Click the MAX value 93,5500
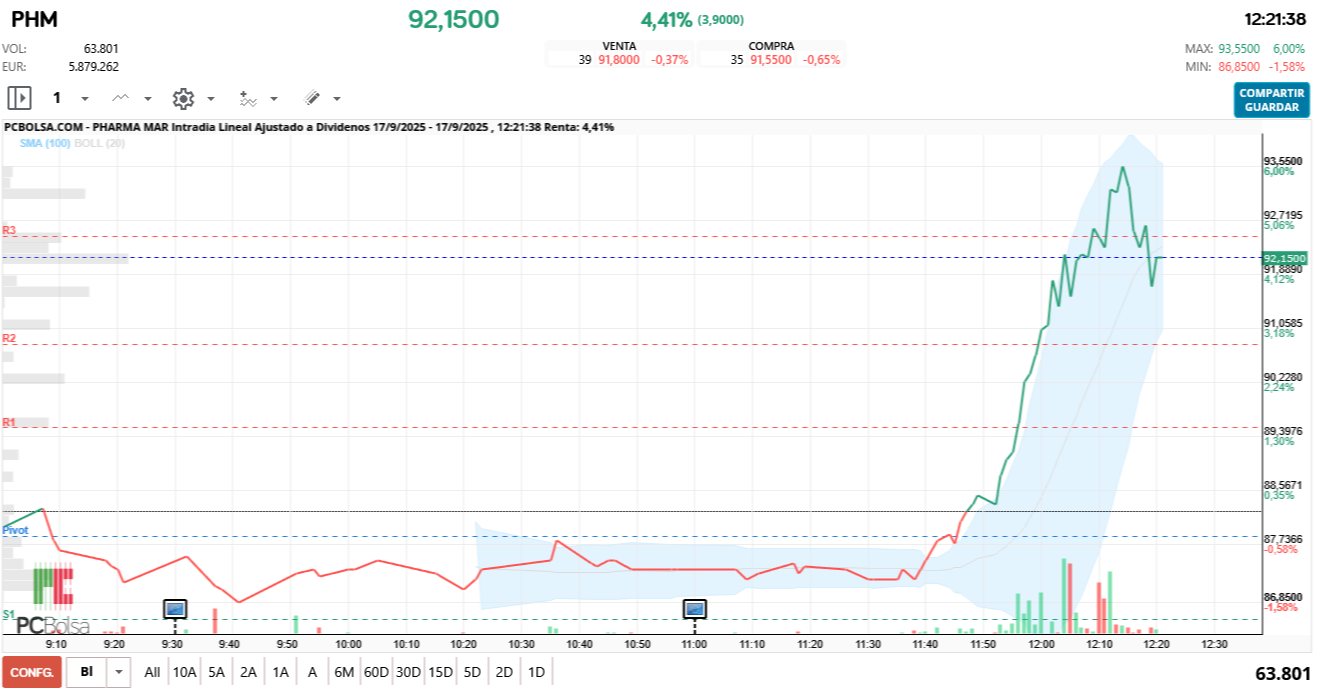1325x693 pixels. tap(1239, 48)
